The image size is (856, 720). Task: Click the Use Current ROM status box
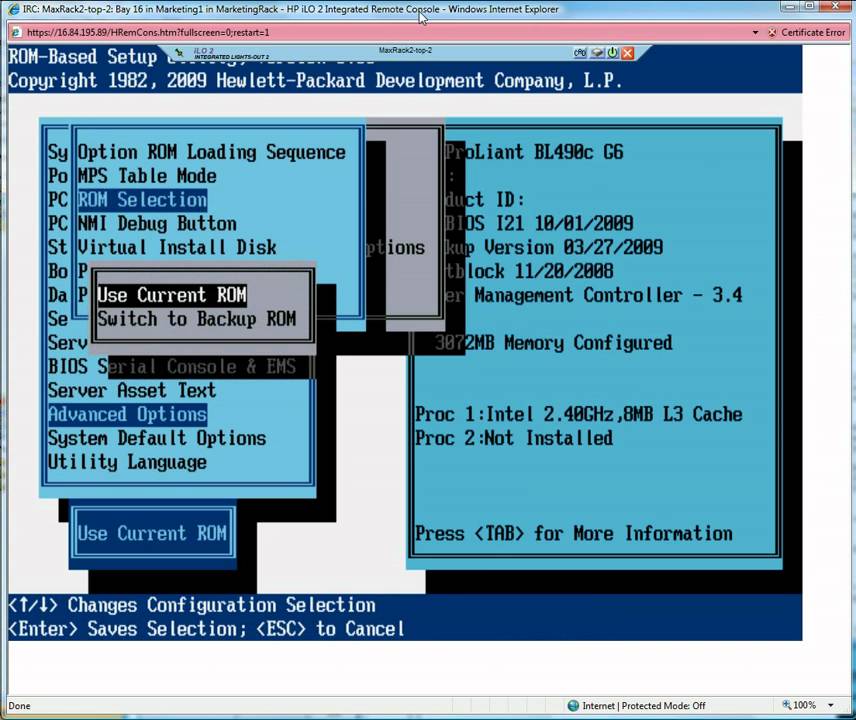tap(152, 533)
